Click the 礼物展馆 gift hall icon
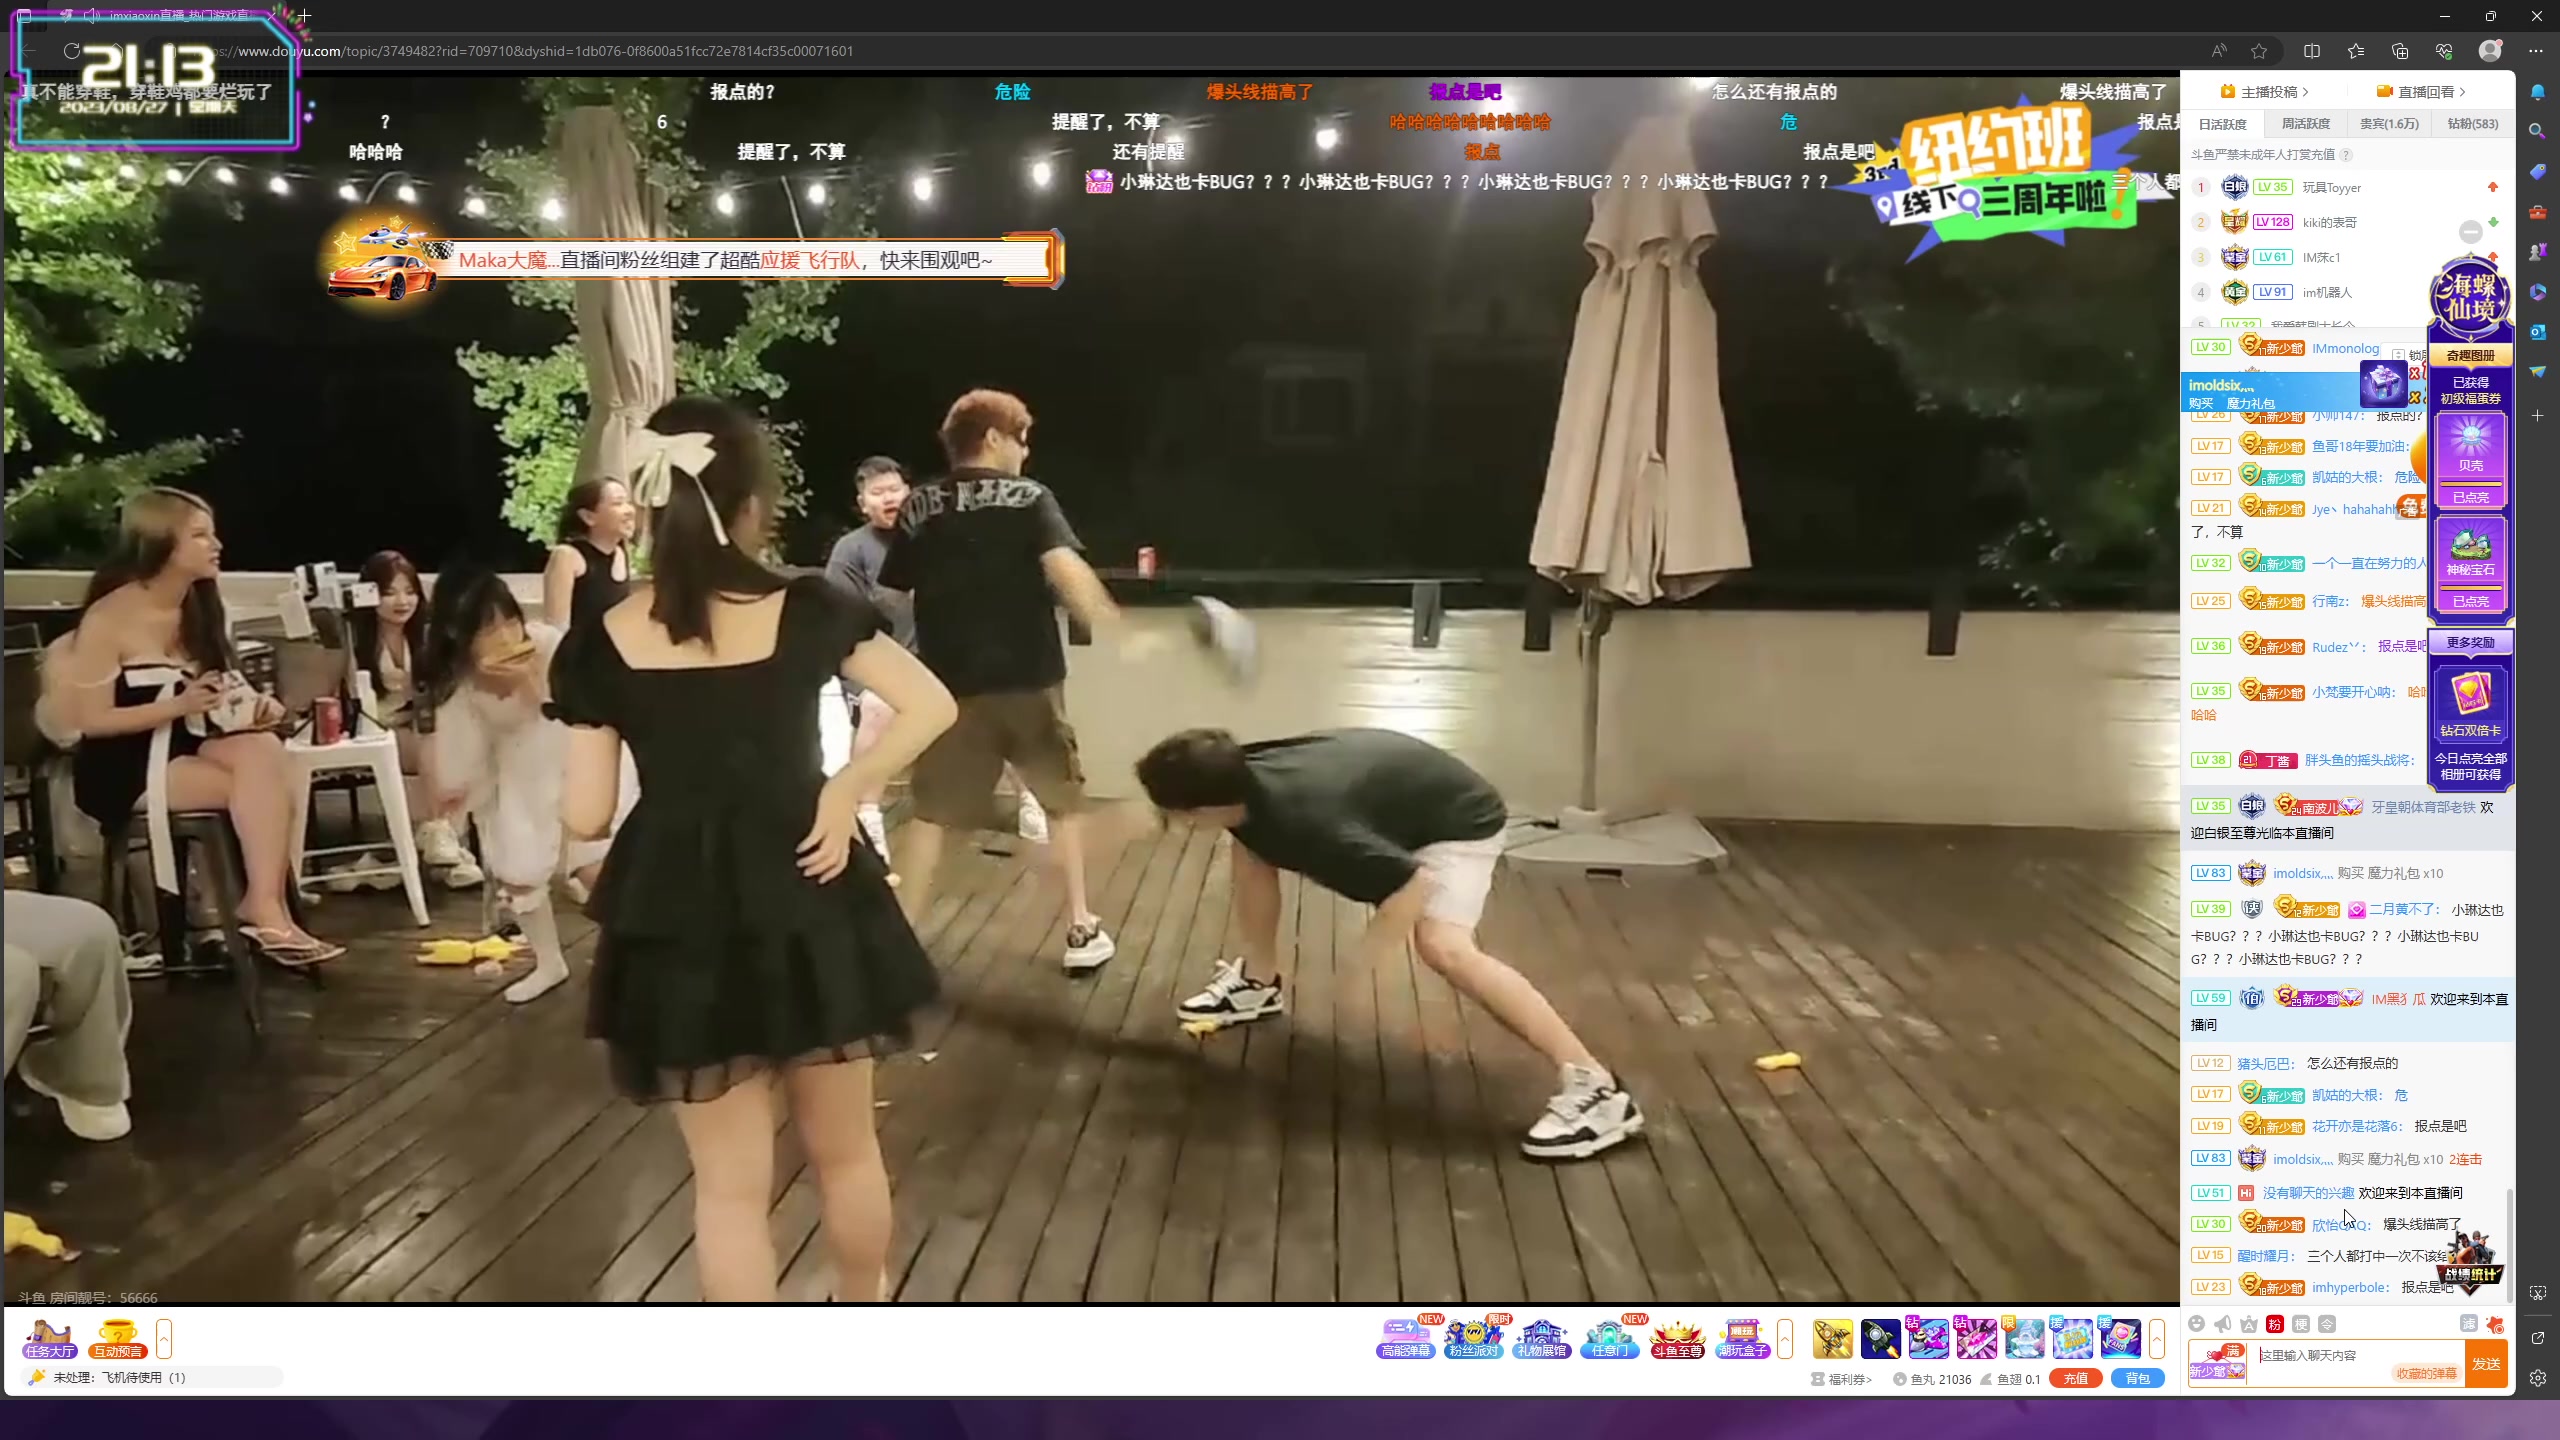Image resolution: width=2560 pixels, height=1440 pixels. 1542,1338
